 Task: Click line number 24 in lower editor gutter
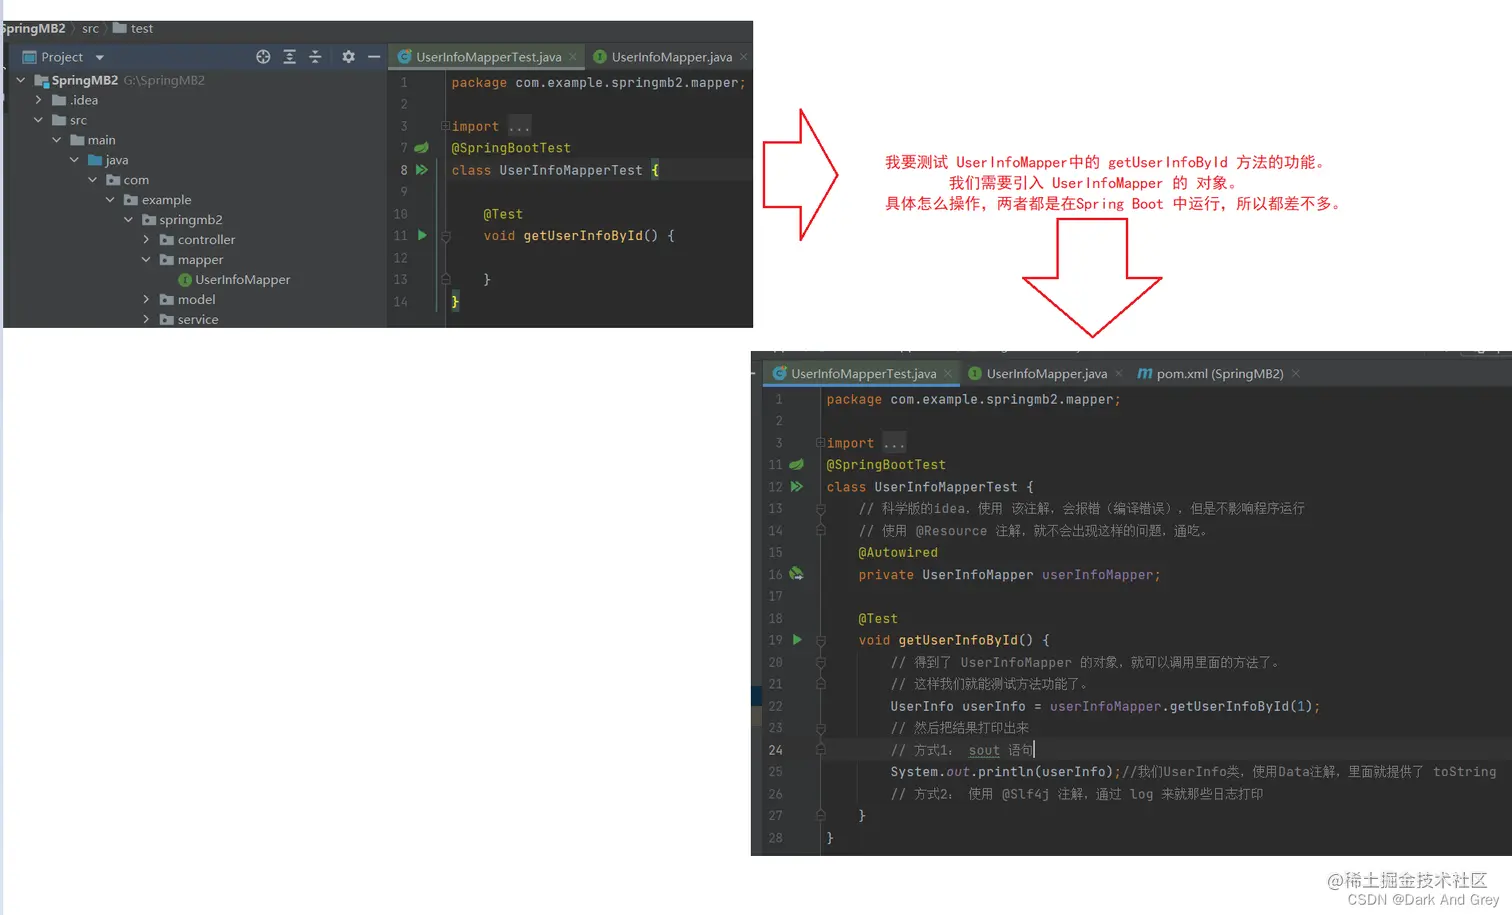click(775, 750)
